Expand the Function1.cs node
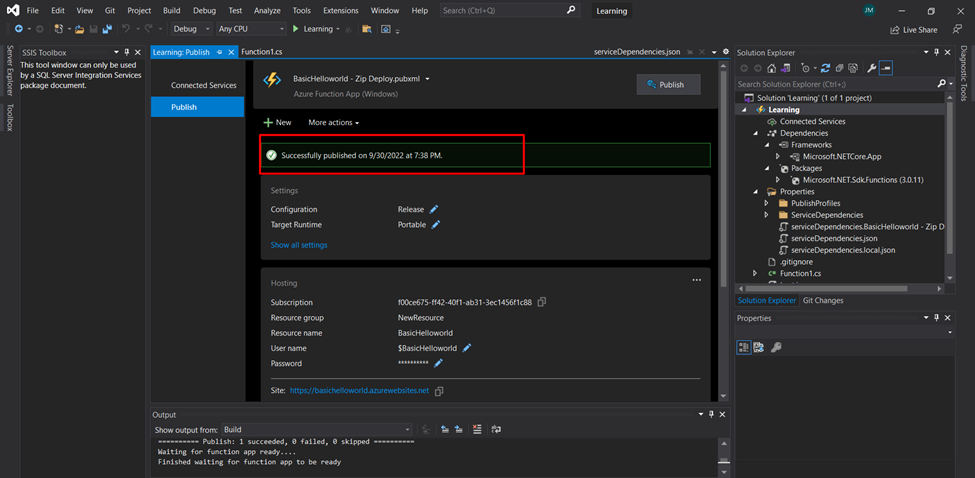The width and height of the screenshot is (975, 478). coord(756,273)
